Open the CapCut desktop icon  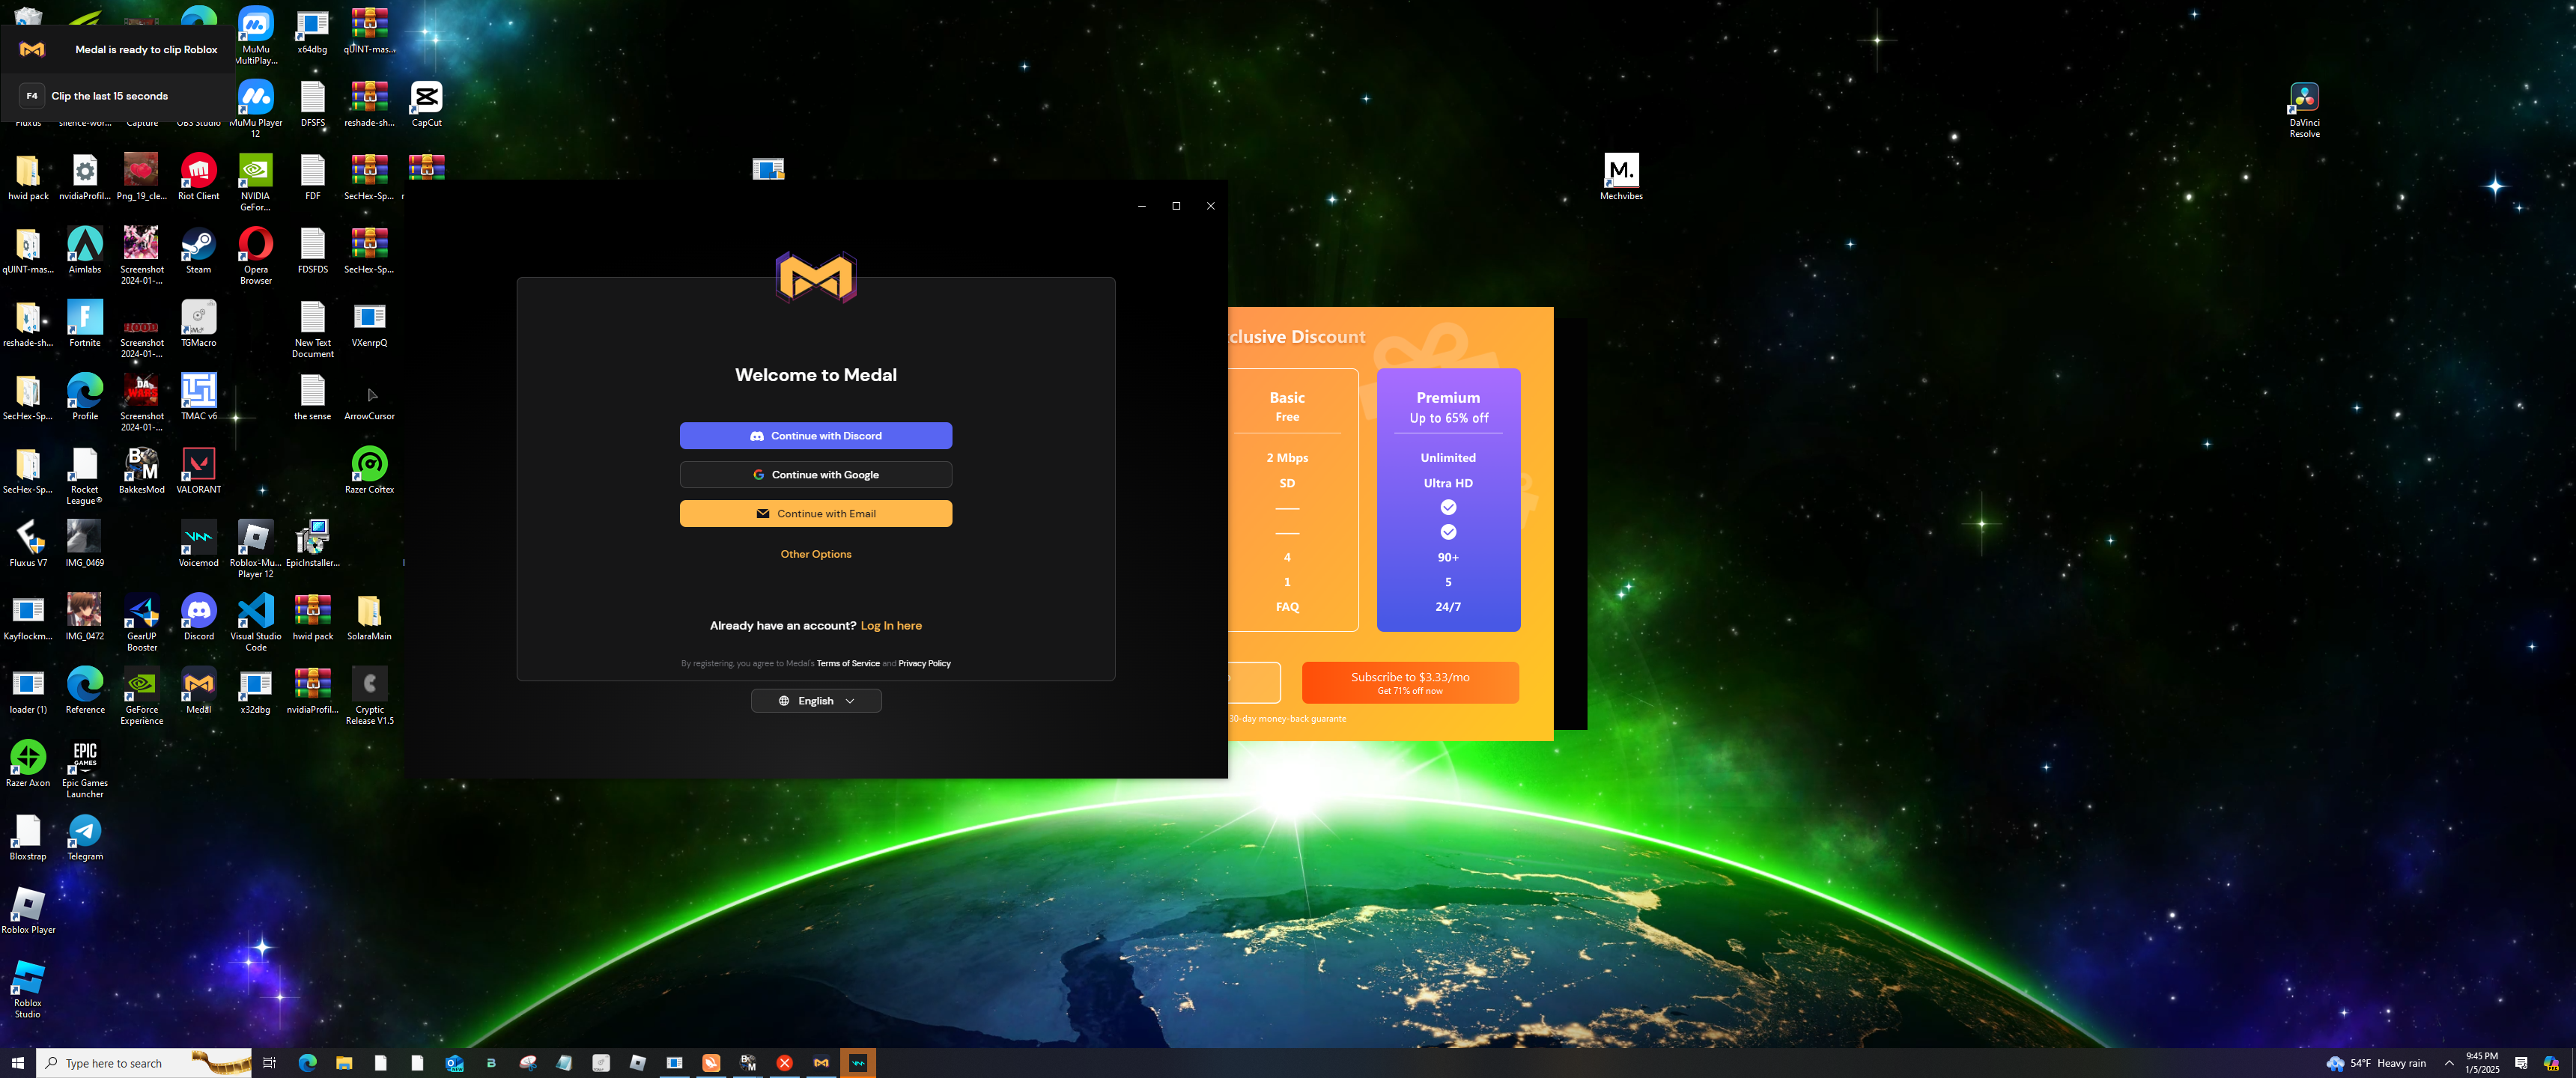point(426,99)
